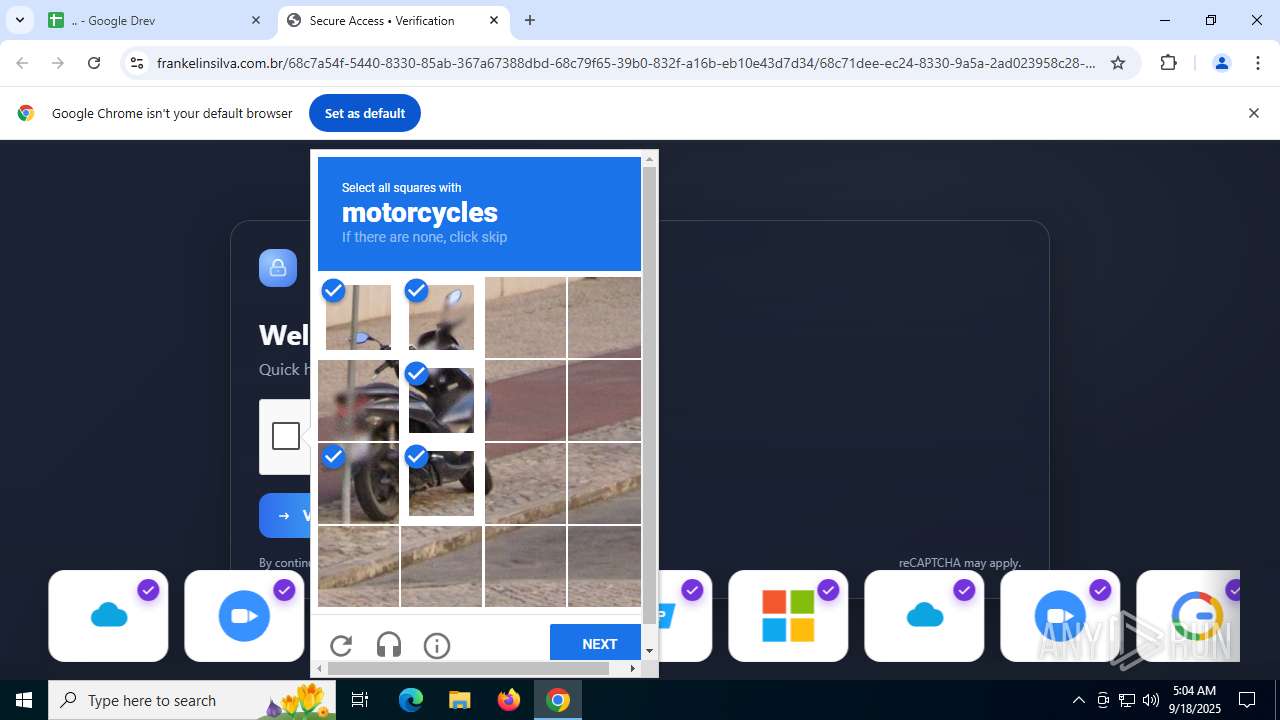Image resolution: width=1280 pixels, height=720 pixels.
Task: Reload the current page
Action: pyautogui.click(x=94, y=63)
